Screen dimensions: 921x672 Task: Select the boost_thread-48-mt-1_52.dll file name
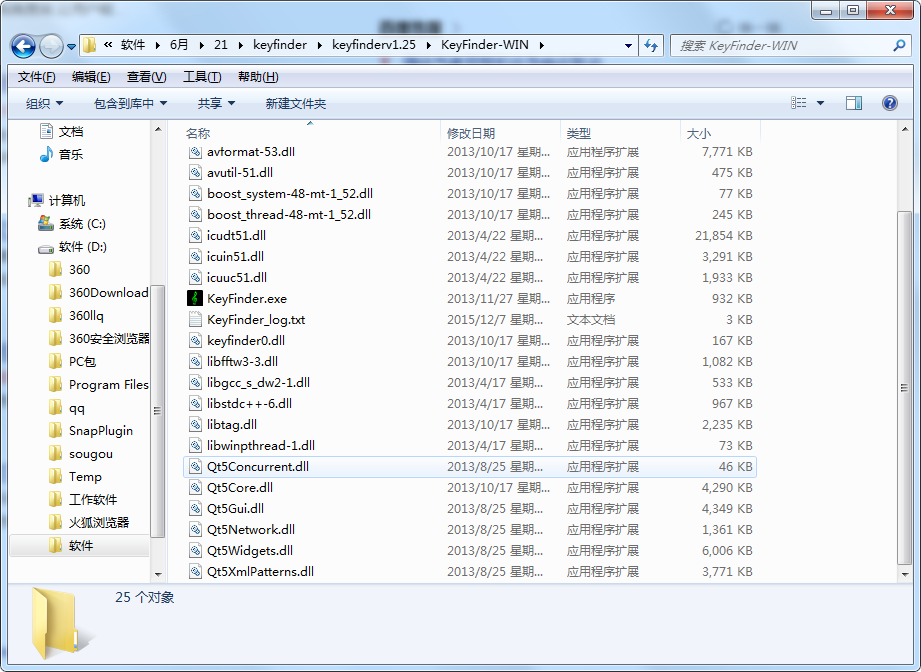[x=289, y=214]
